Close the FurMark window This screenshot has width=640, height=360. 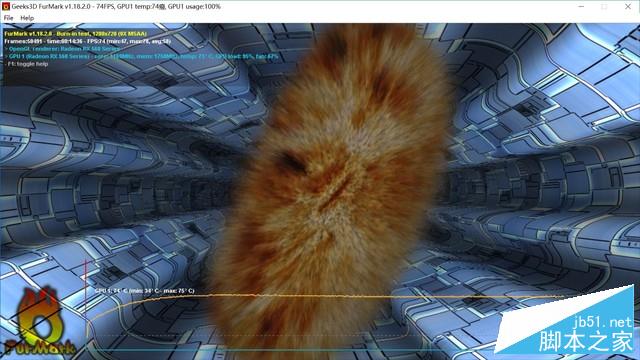pyautogui.click(x=628, y=7)
